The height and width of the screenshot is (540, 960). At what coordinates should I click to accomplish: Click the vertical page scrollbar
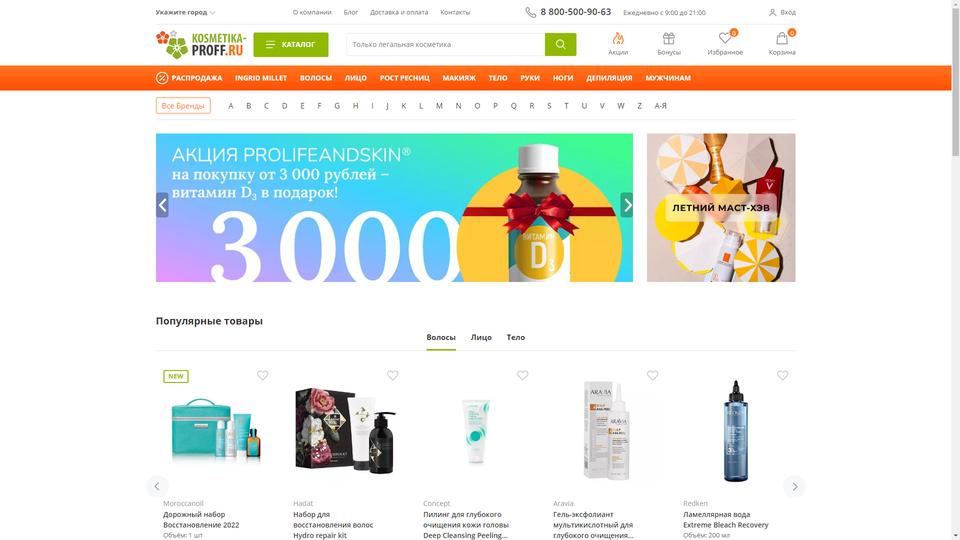pos(956,80)
